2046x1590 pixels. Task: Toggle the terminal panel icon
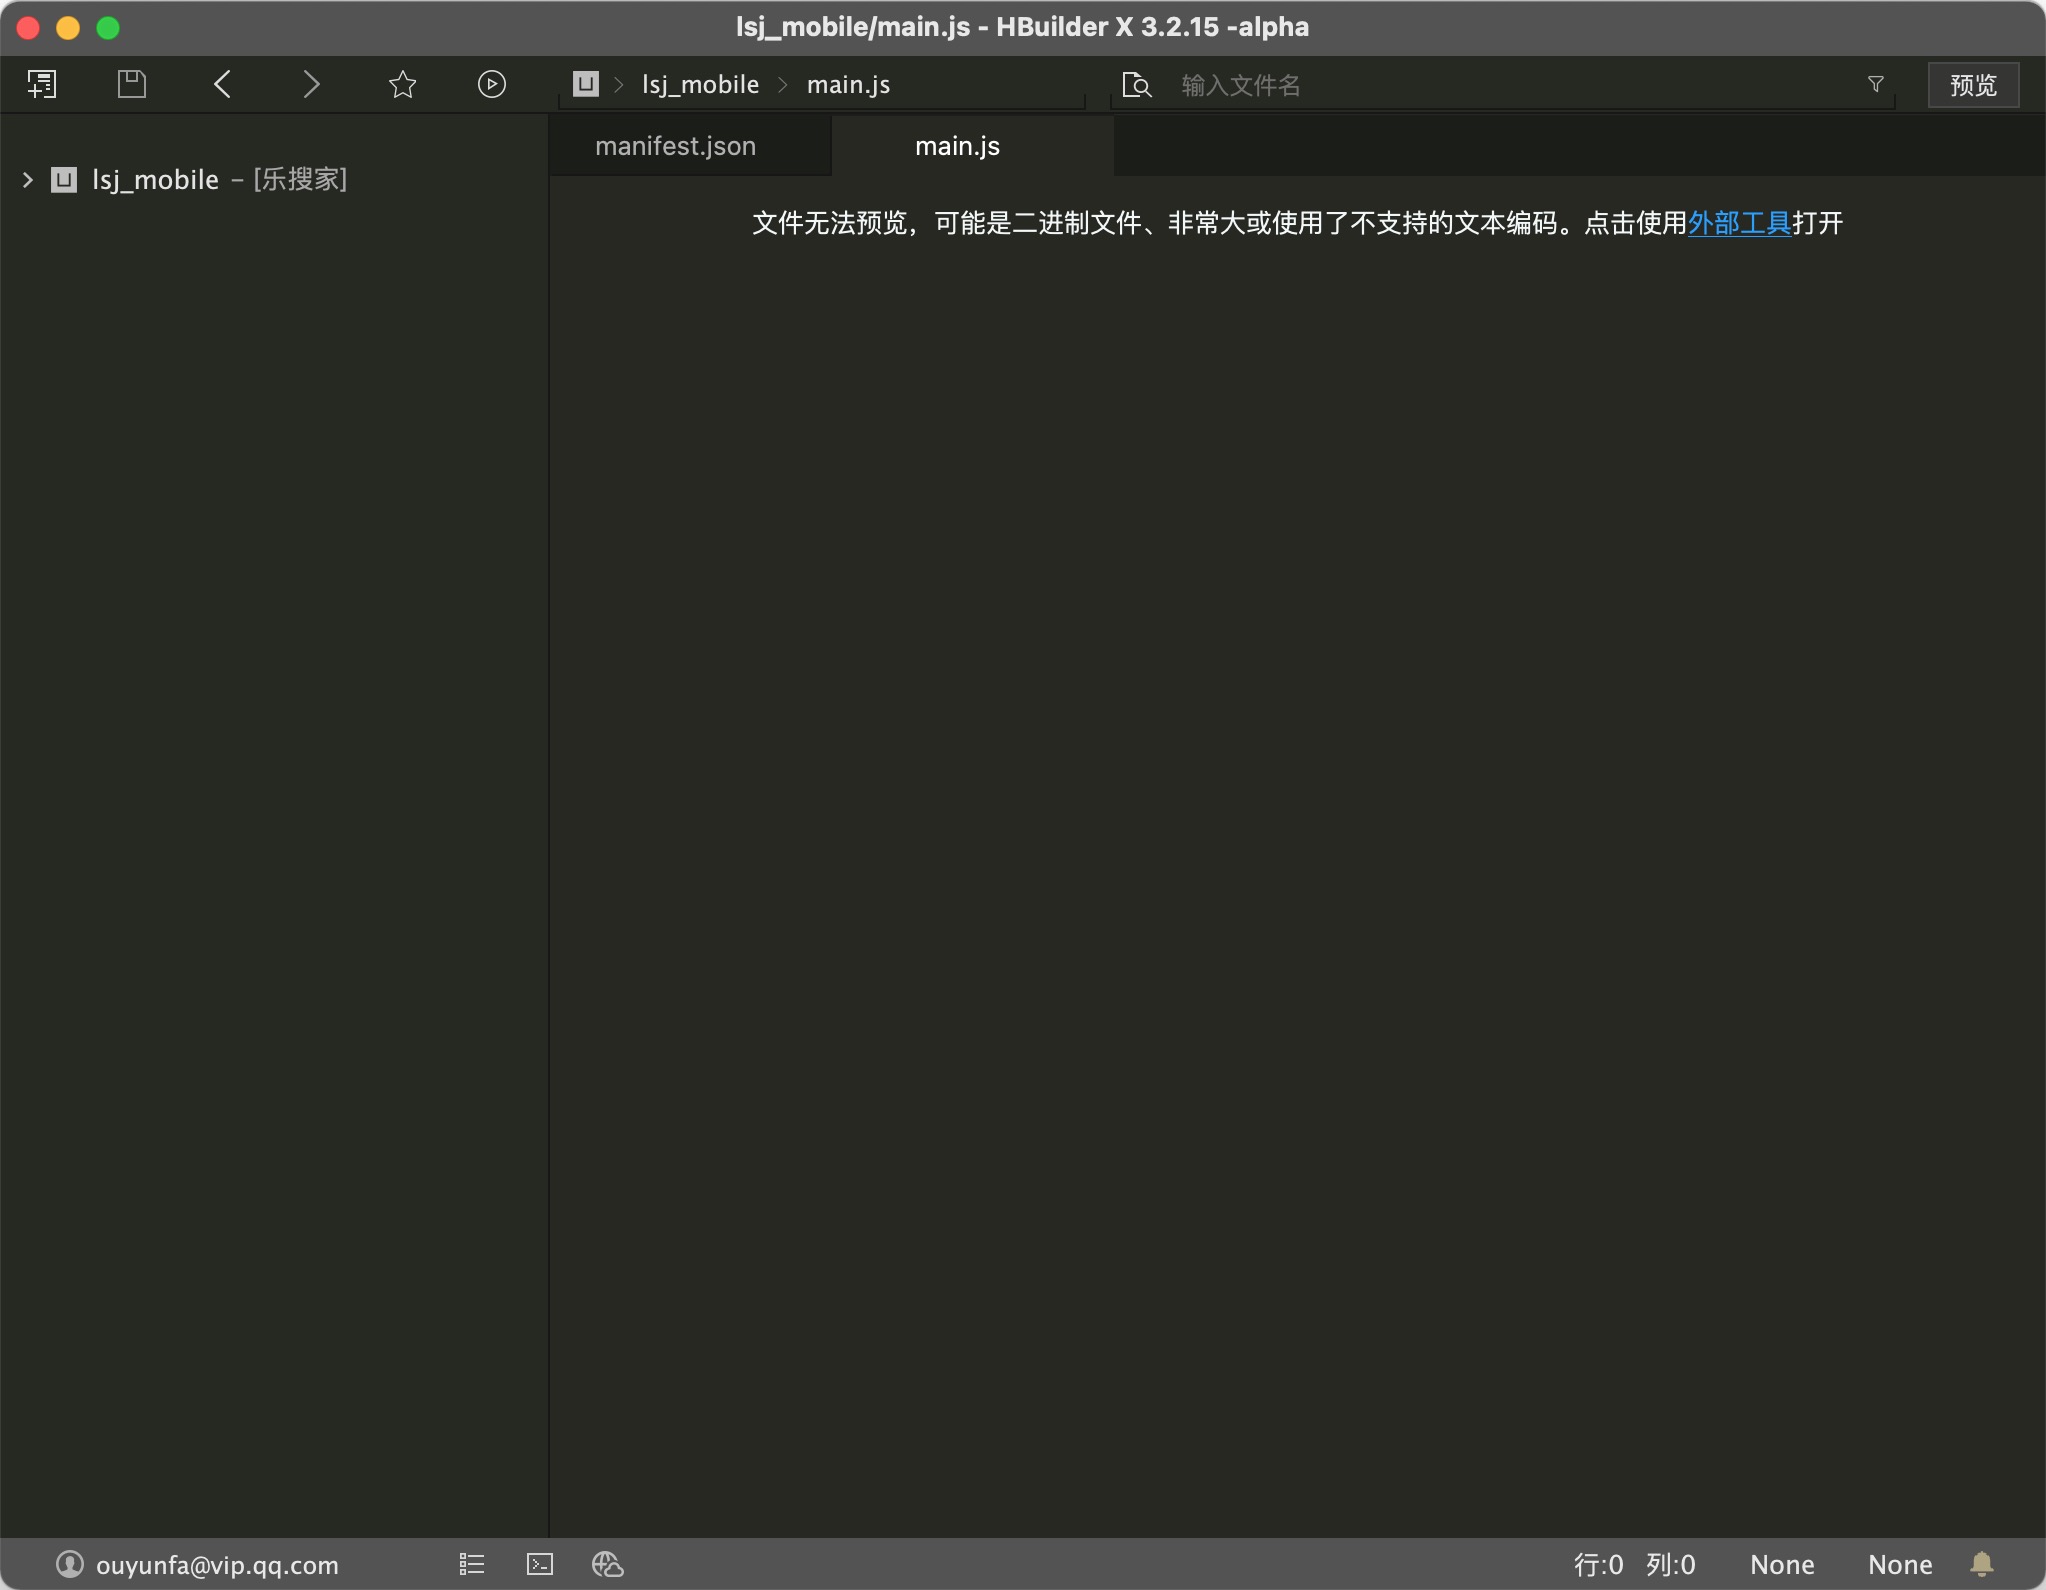pyautogui.click(x=540, y=1564)
